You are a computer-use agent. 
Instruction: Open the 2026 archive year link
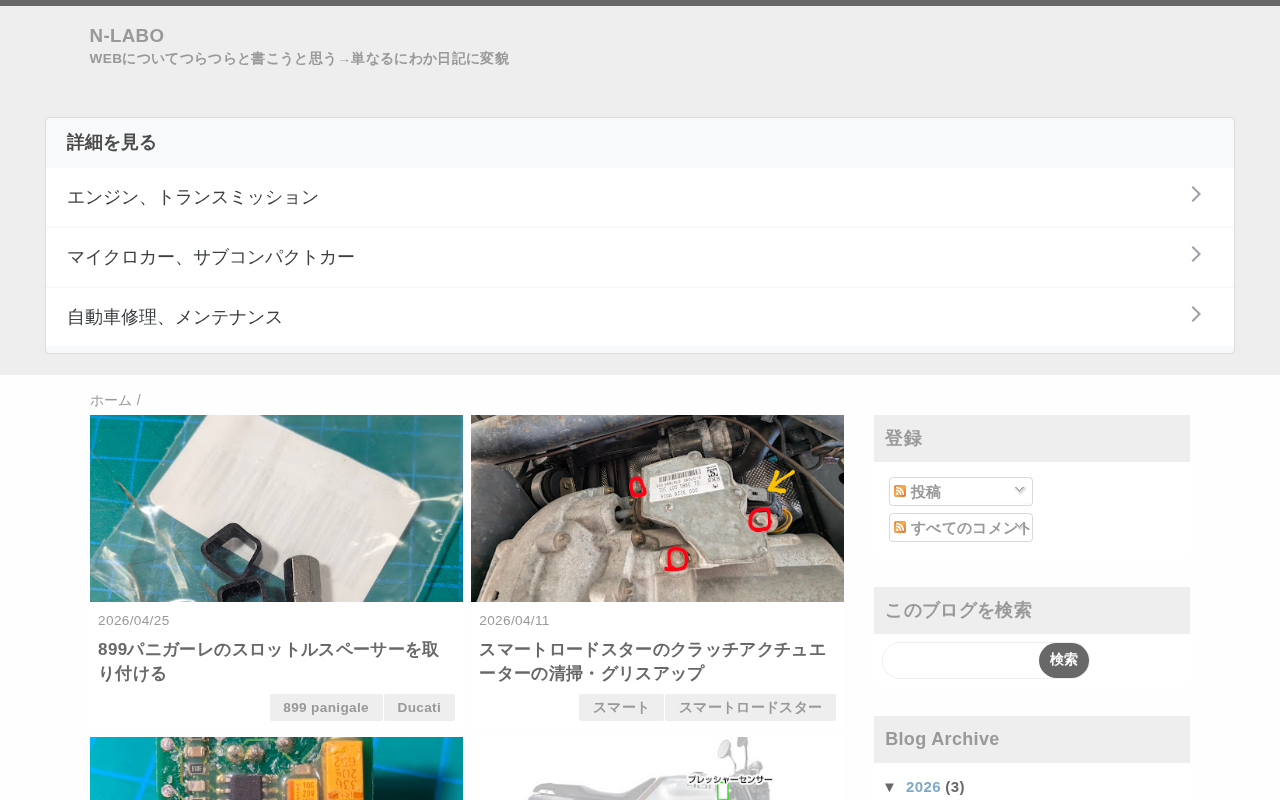[x=923, y=787]
